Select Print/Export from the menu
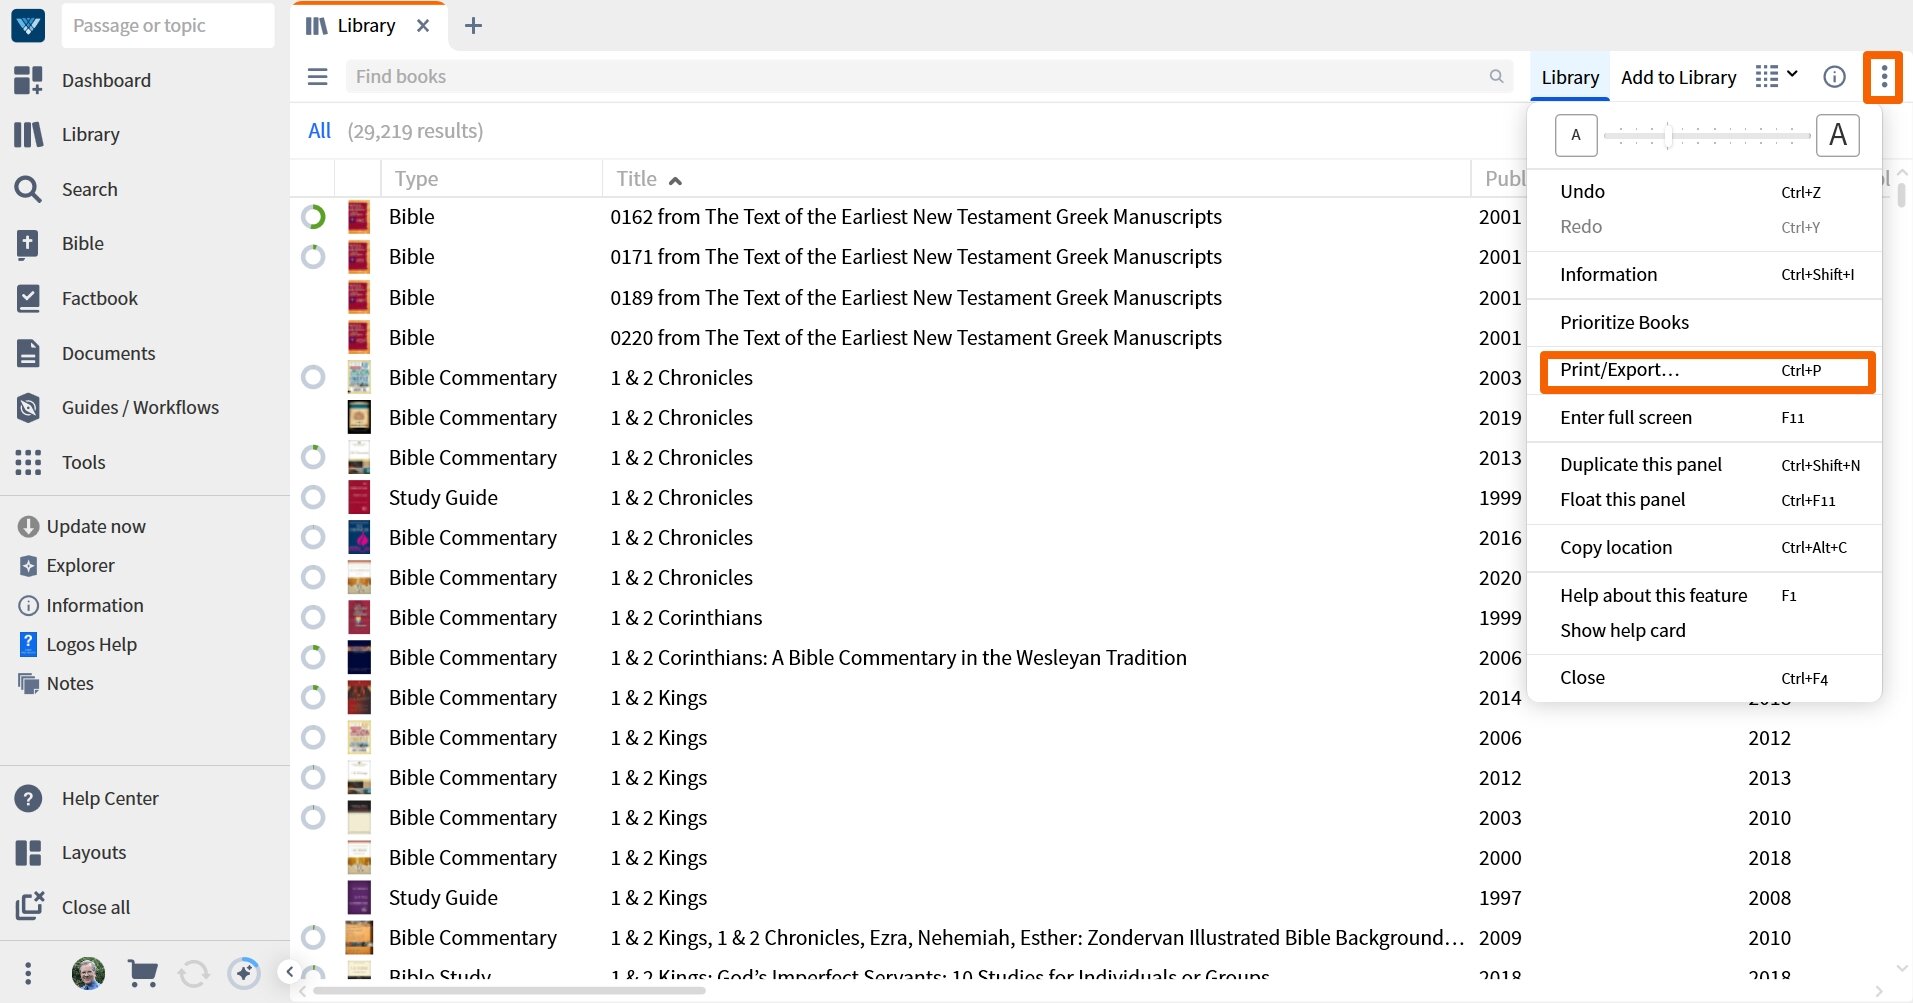The width and height of the screenshot is (1913, 1003). tap(1706, 370)
